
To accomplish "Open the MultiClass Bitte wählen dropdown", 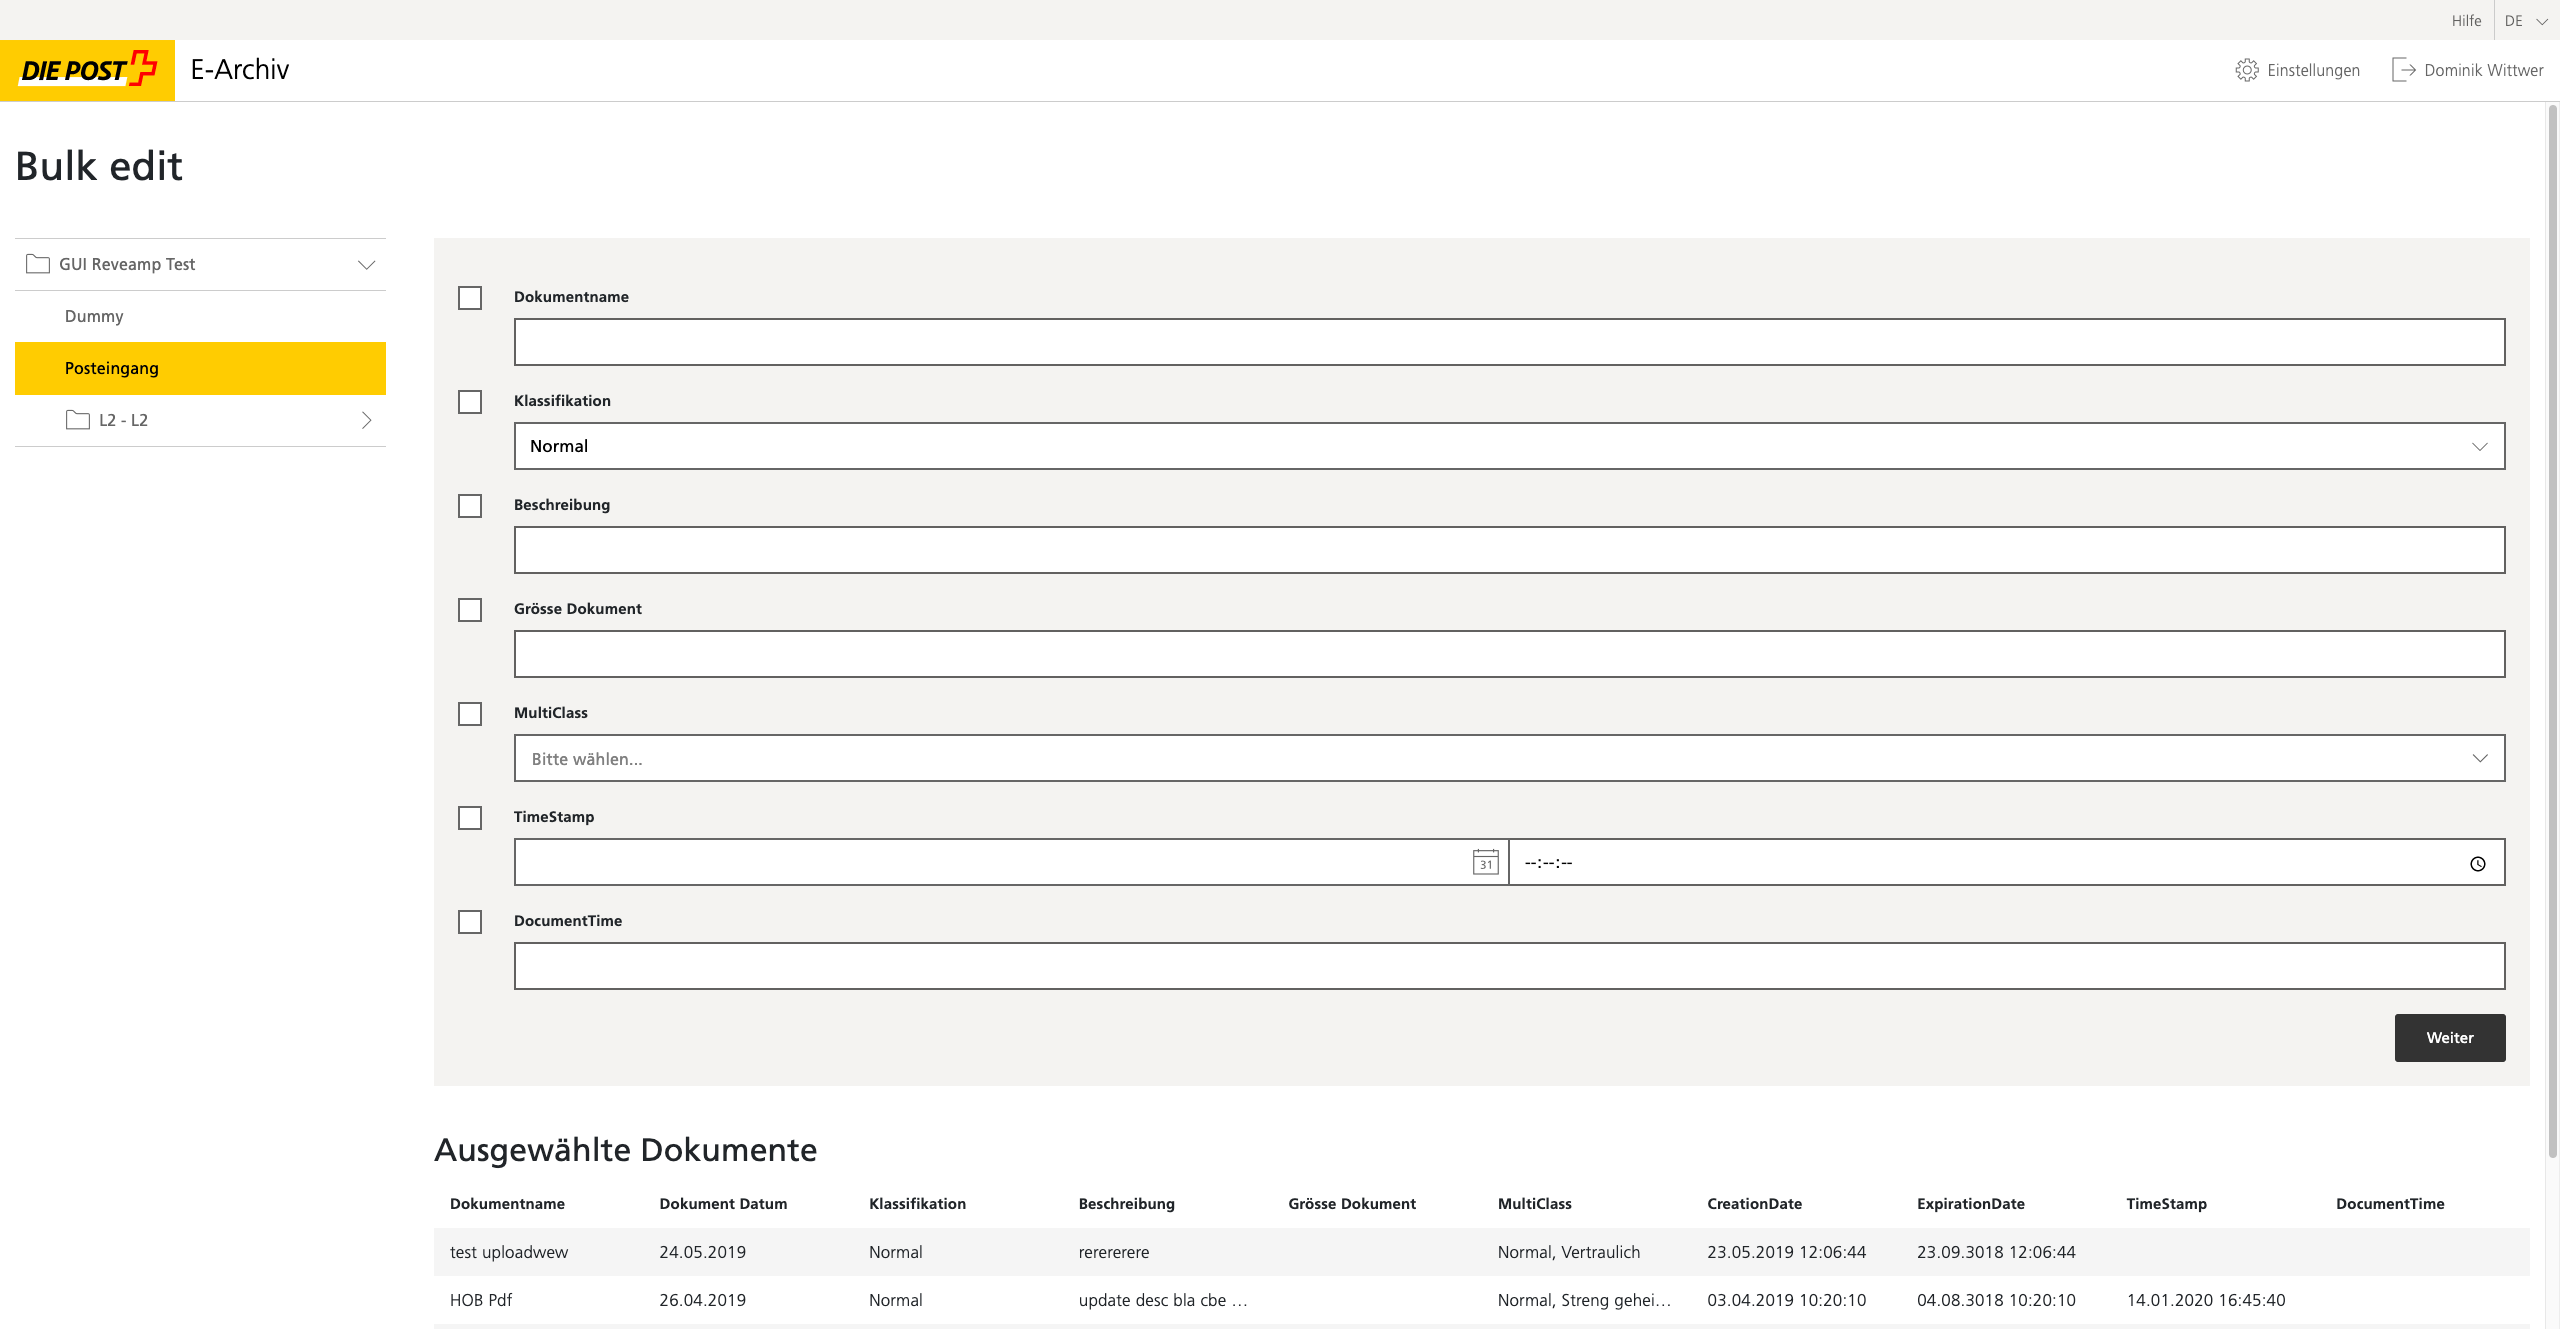I will [x=1510, y=758].
